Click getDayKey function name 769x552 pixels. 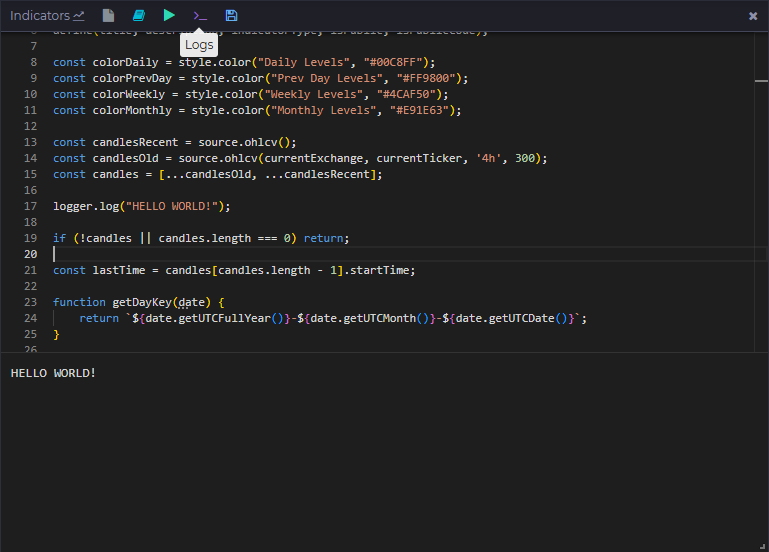click(x=142, y=302)
